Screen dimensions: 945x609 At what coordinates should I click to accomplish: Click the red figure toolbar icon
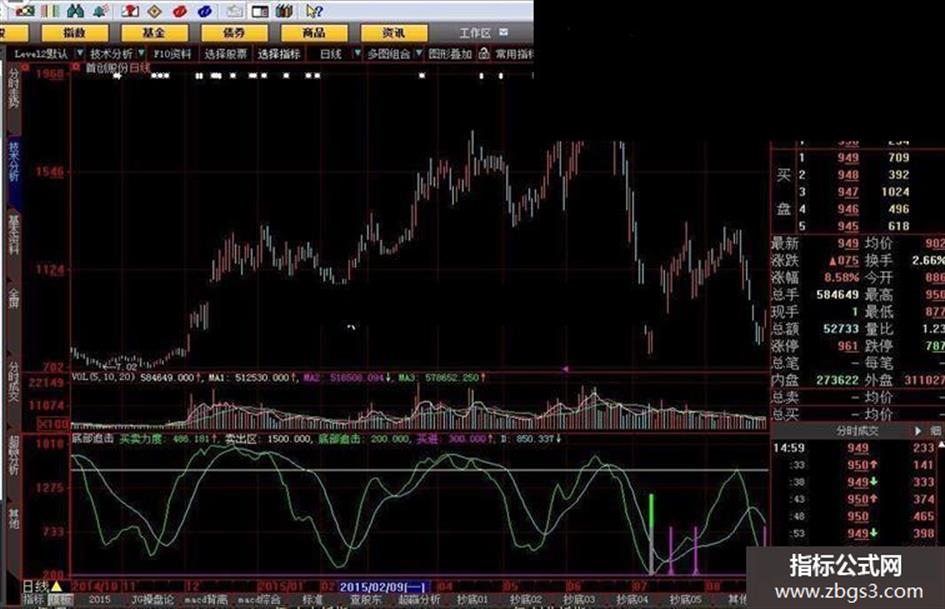129,10
